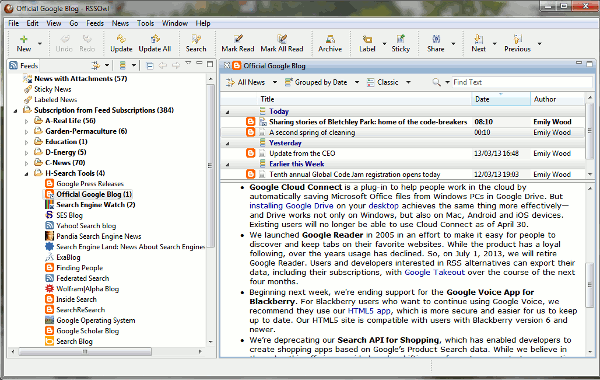Click the Find Text search field
The image size is (600, 380).
pos(522,82)
